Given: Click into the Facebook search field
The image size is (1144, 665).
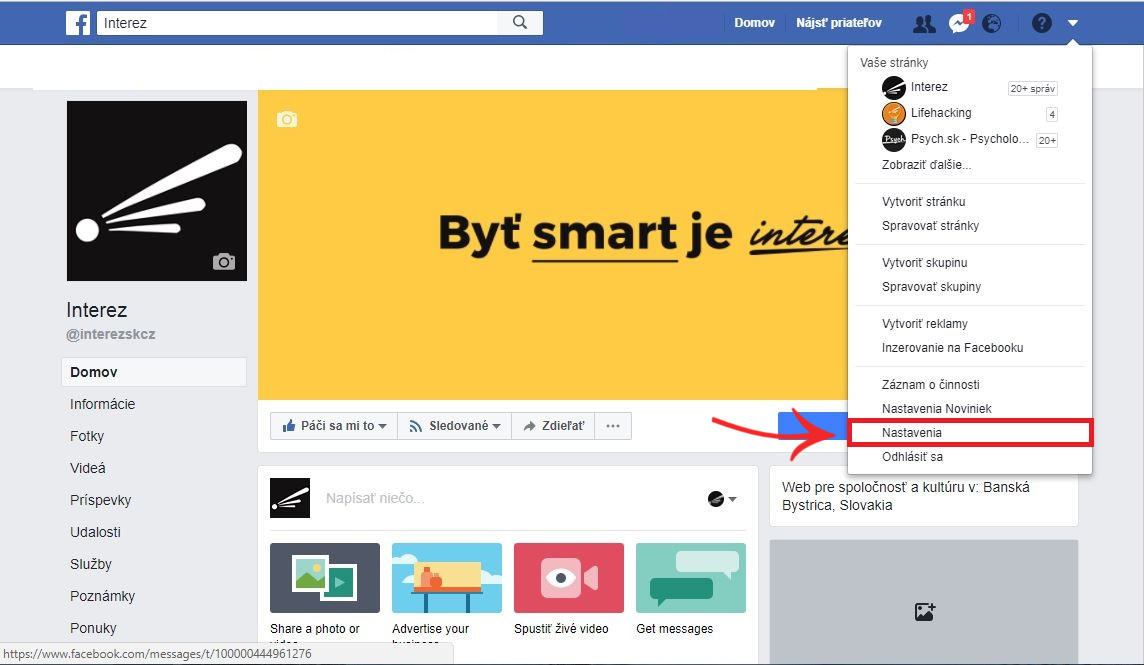Looking at the screenshot, I should click(x=297, y=23).
